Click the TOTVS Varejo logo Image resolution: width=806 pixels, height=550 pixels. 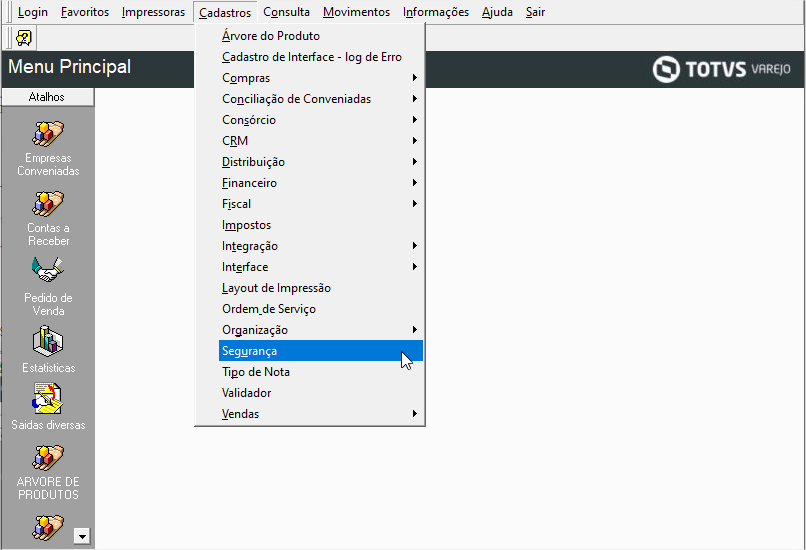click(x=722, y=69)
